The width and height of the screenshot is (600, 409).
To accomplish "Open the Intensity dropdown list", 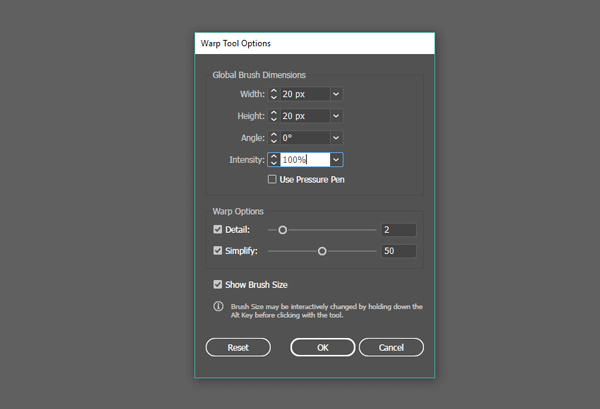I will [336, 160].
